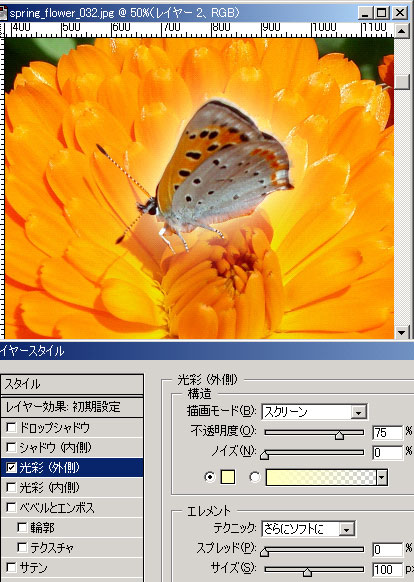414x582 pixels.
Task: Click the ノイズ slider handle
Action: 264,455
